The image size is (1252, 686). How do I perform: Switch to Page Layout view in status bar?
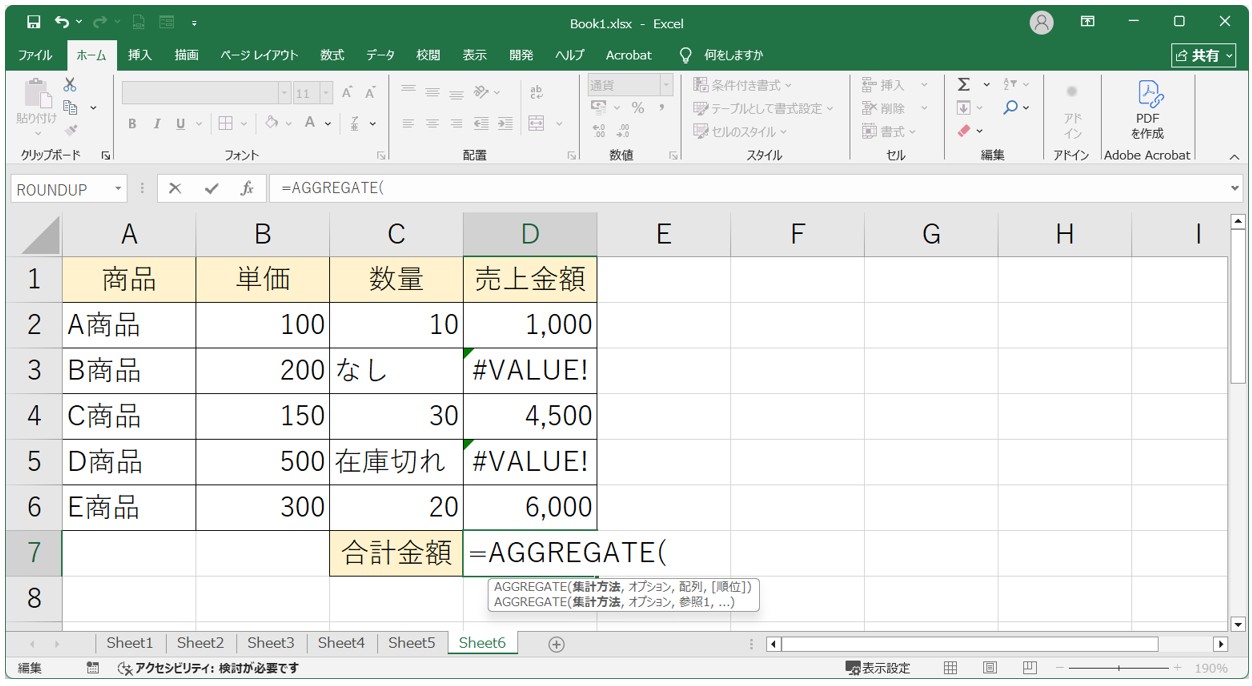pyautogui.click(x=989, y=668)
